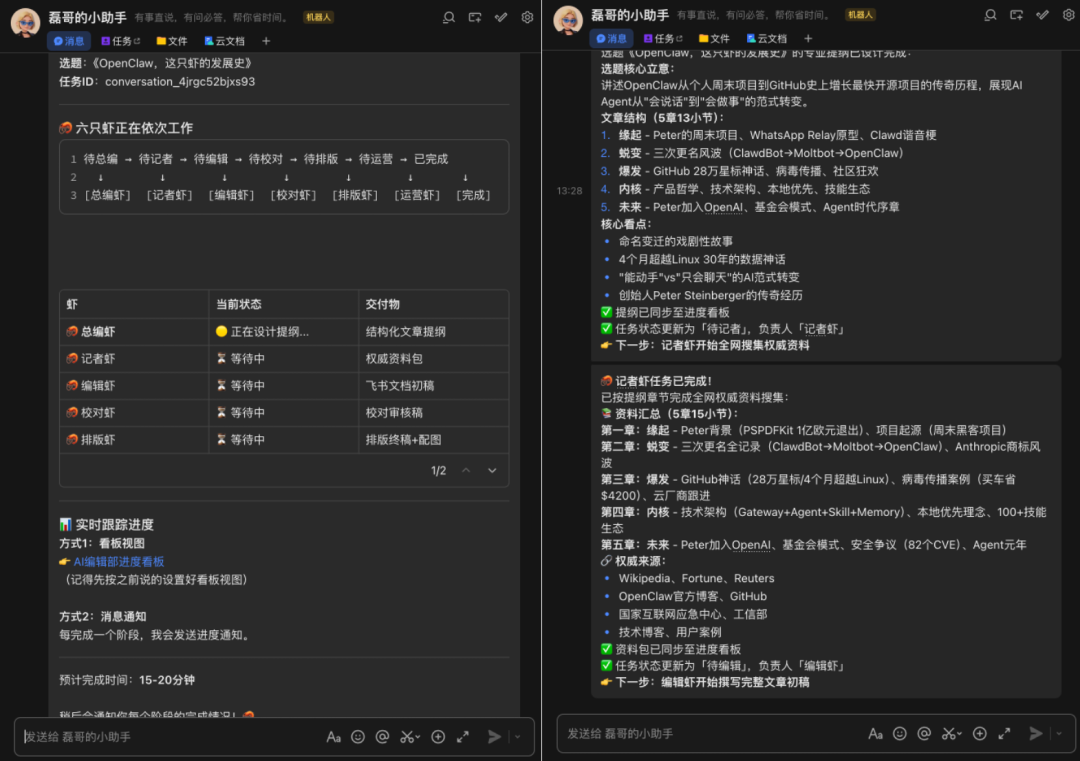Switch to the 任务 tab in the left window
This screenshot has width=1080, height=761.
point(121,41)
